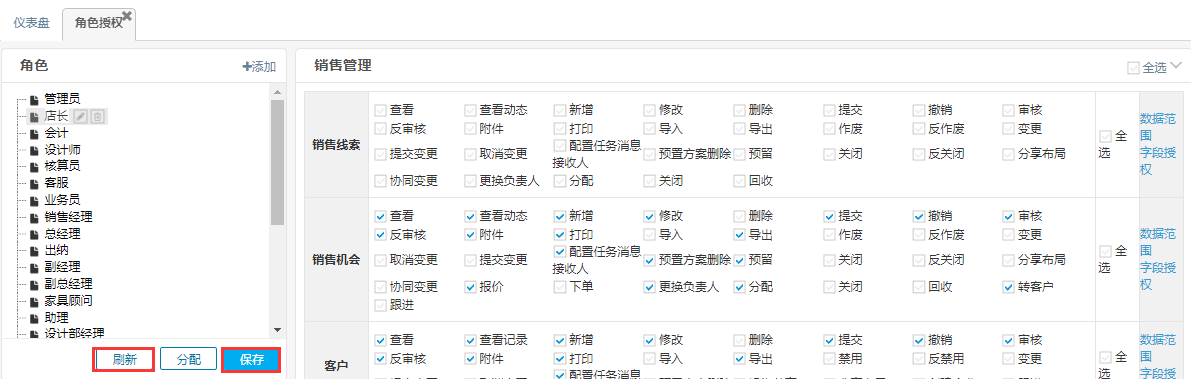1191x379 pixels.
Task: Uncheck 撤销 in the 销售机会 row
Action: (918, 216)
